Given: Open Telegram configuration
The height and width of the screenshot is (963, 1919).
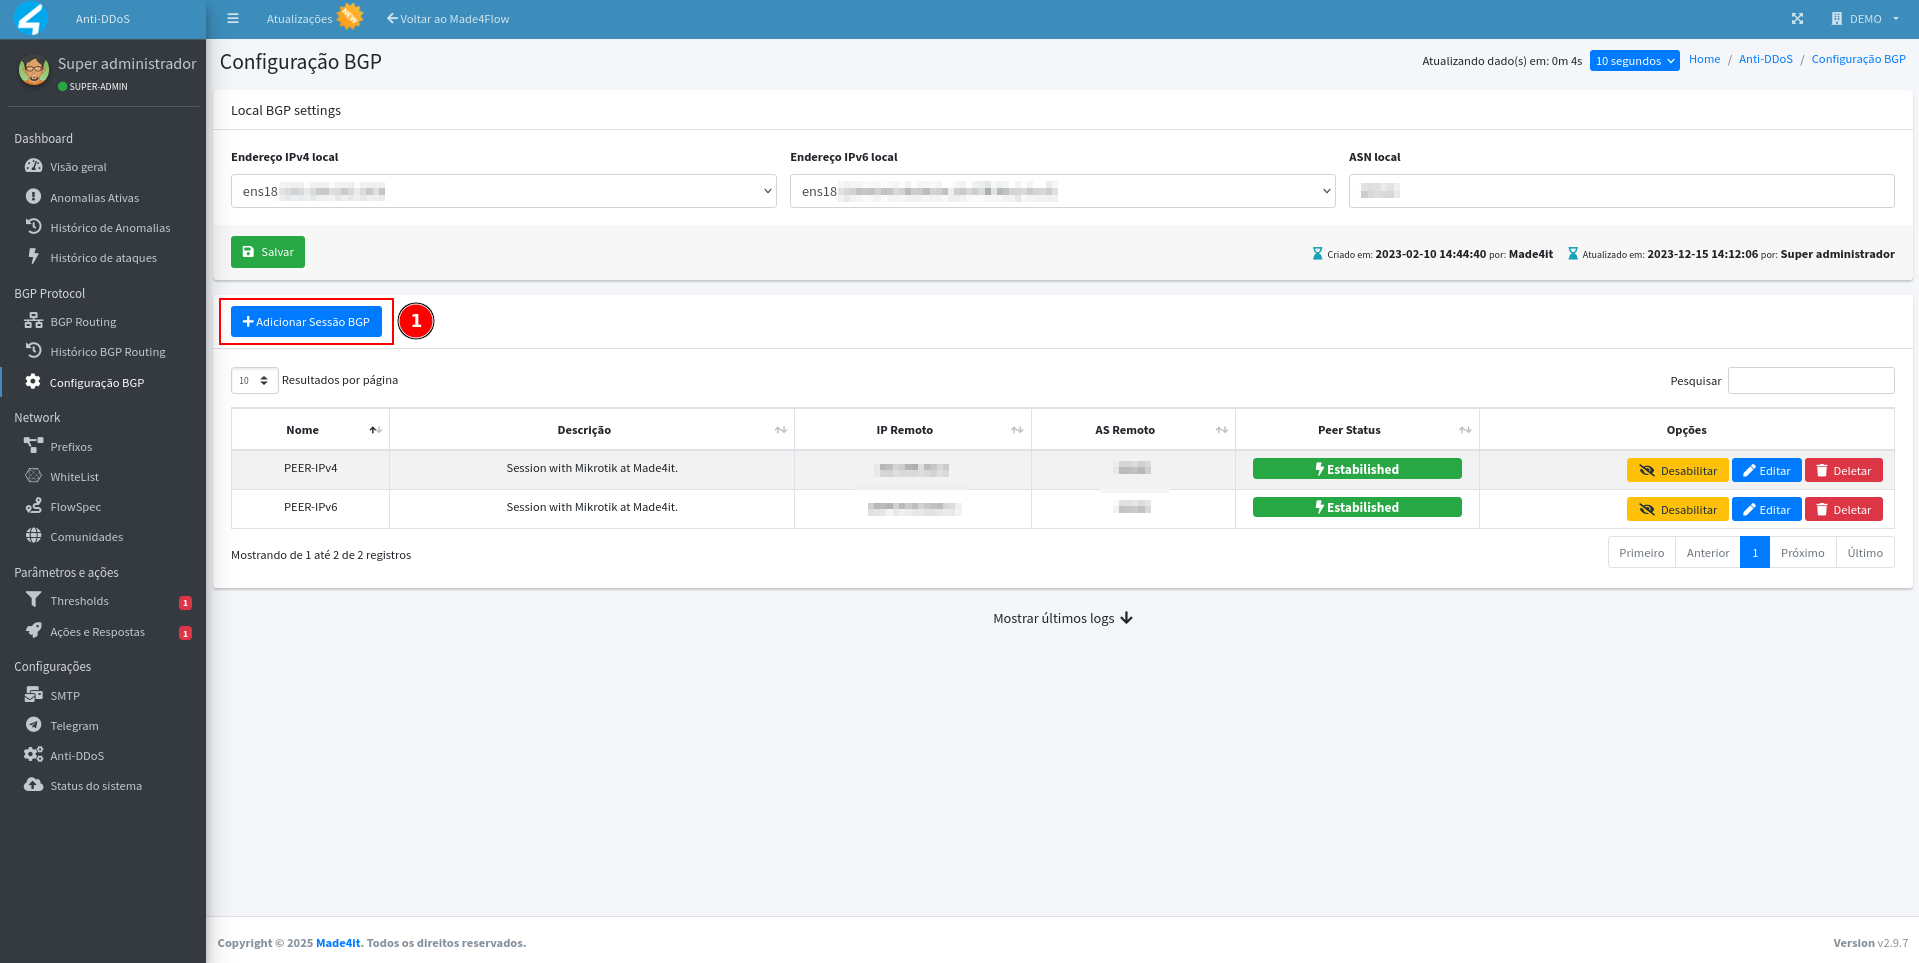Looking at the screenshot, I should (x=74, y=726).
